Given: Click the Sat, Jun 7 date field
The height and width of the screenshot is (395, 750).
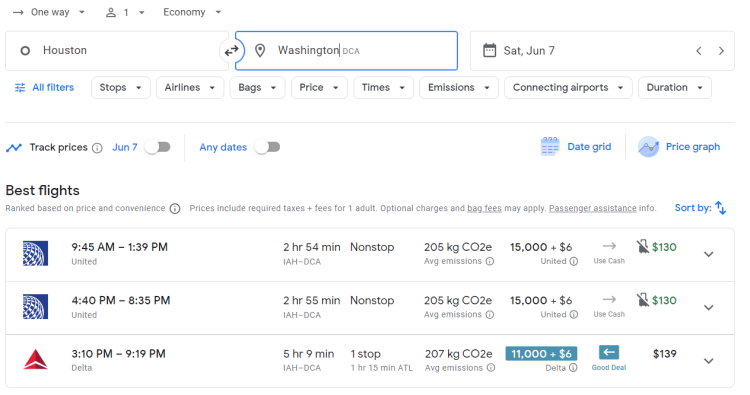Looking at the screenshot, I should (x=602, y=51).
